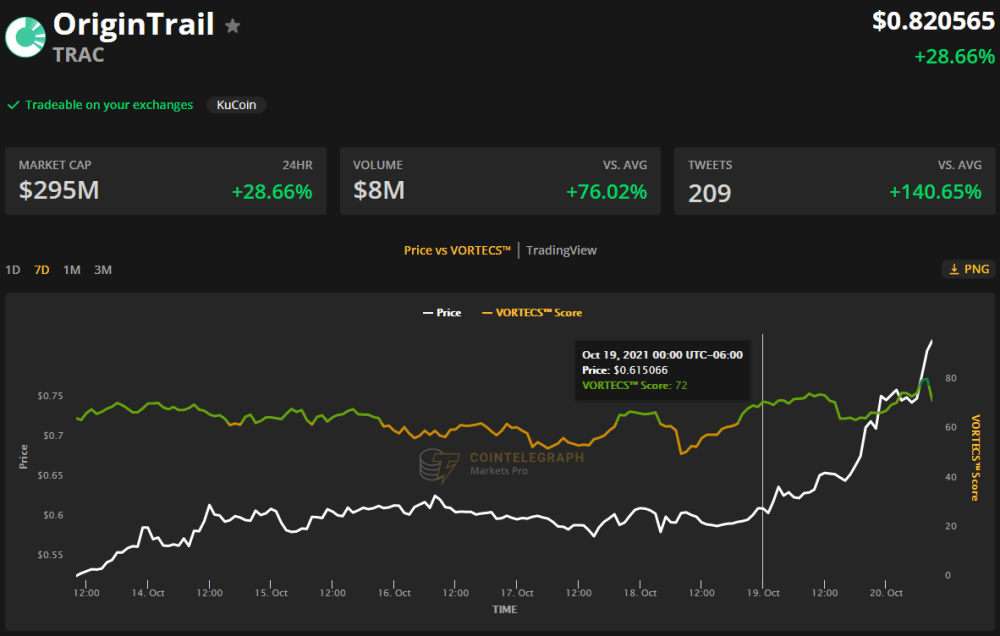This screenshot has width=1000, height=636.
Task: Click the Oct 19, 2021 tooltip date
Action: click(662, 355)
